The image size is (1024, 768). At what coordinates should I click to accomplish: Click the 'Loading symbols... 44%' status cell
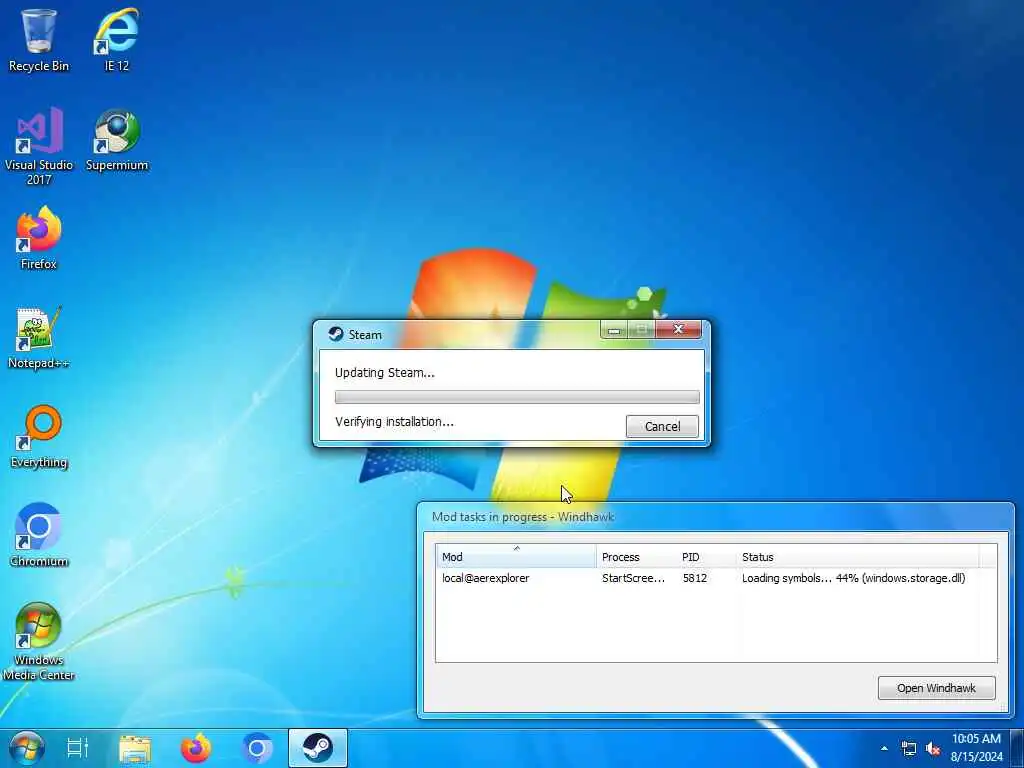pyautogui.click(x=853, y=578)
